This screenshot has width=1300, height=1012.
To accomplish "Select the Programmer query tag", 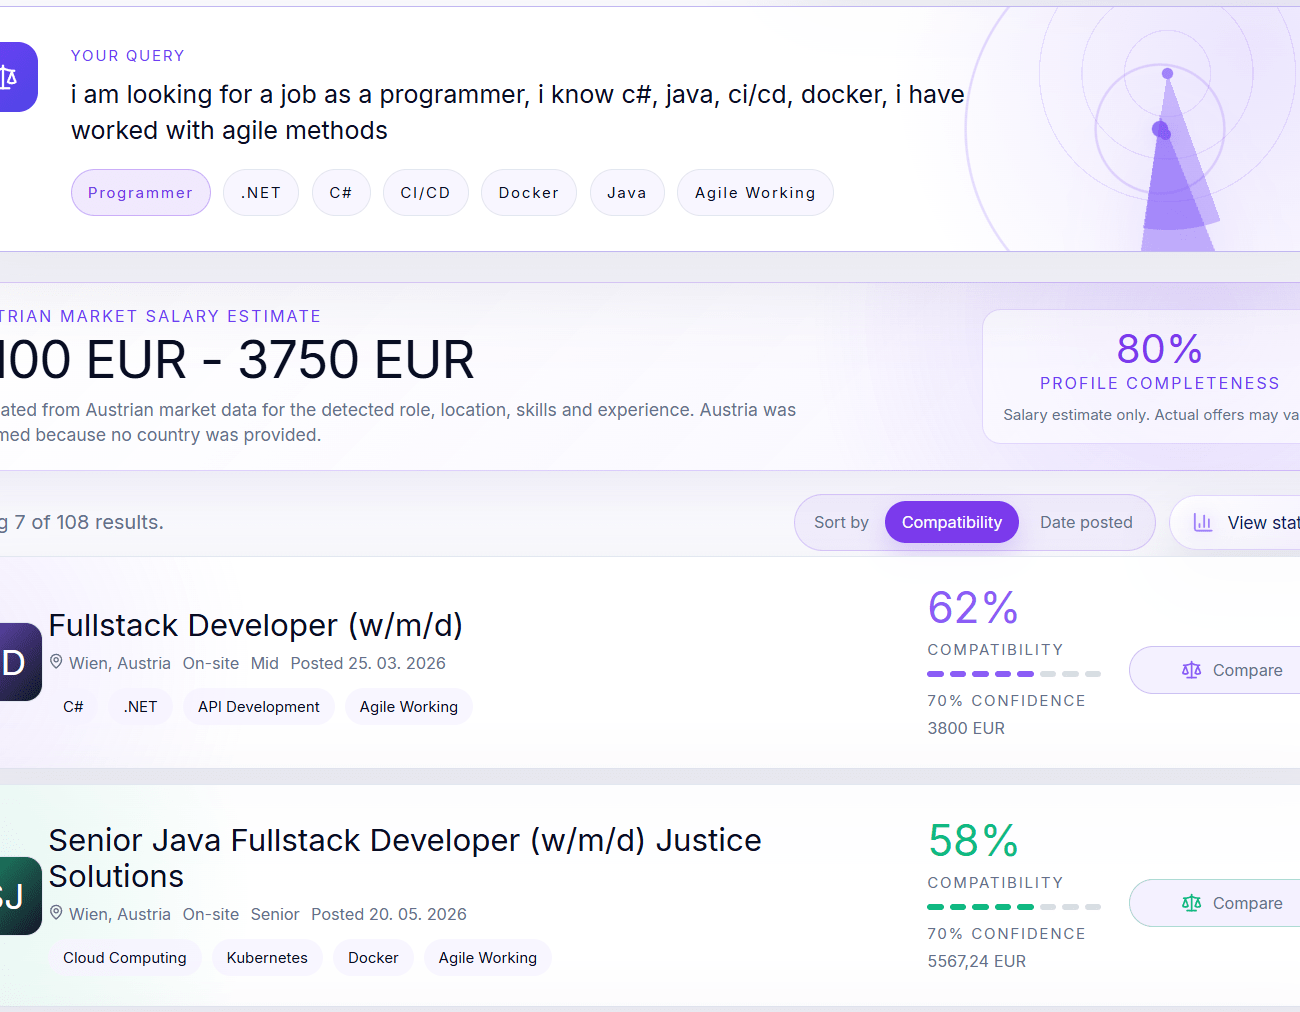I will coord(141,192).
